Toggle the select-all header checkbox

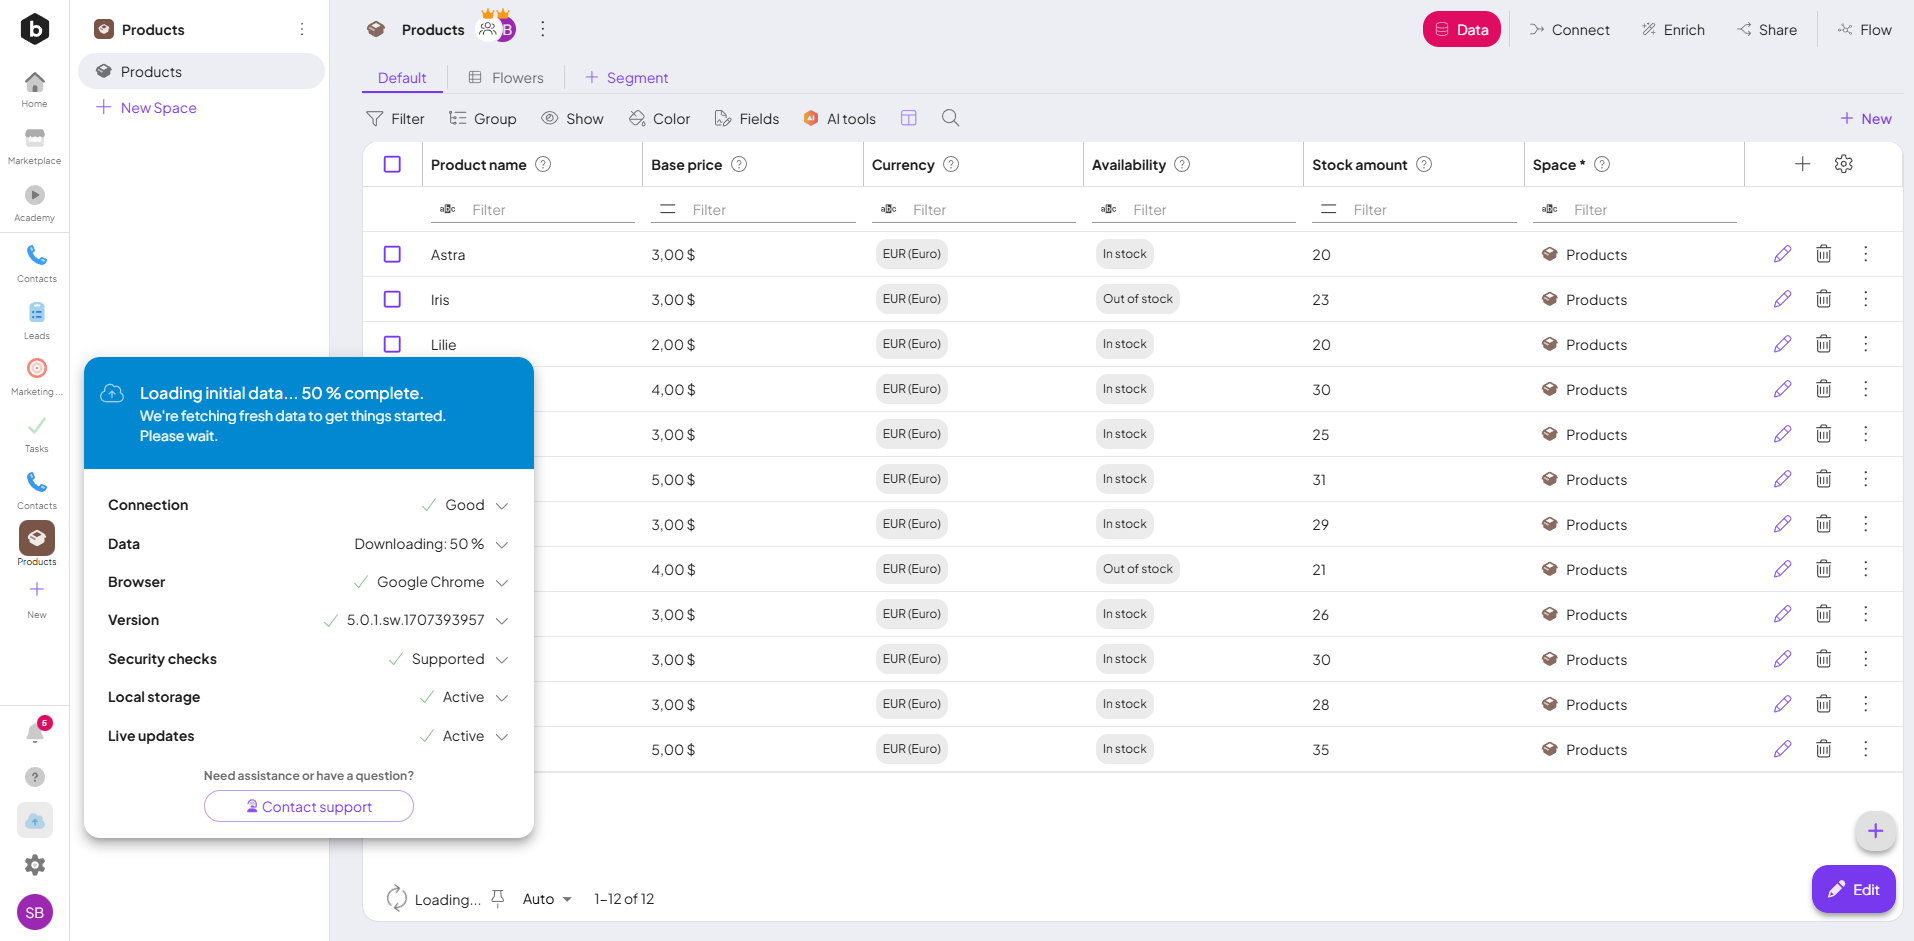coord(392,164)
